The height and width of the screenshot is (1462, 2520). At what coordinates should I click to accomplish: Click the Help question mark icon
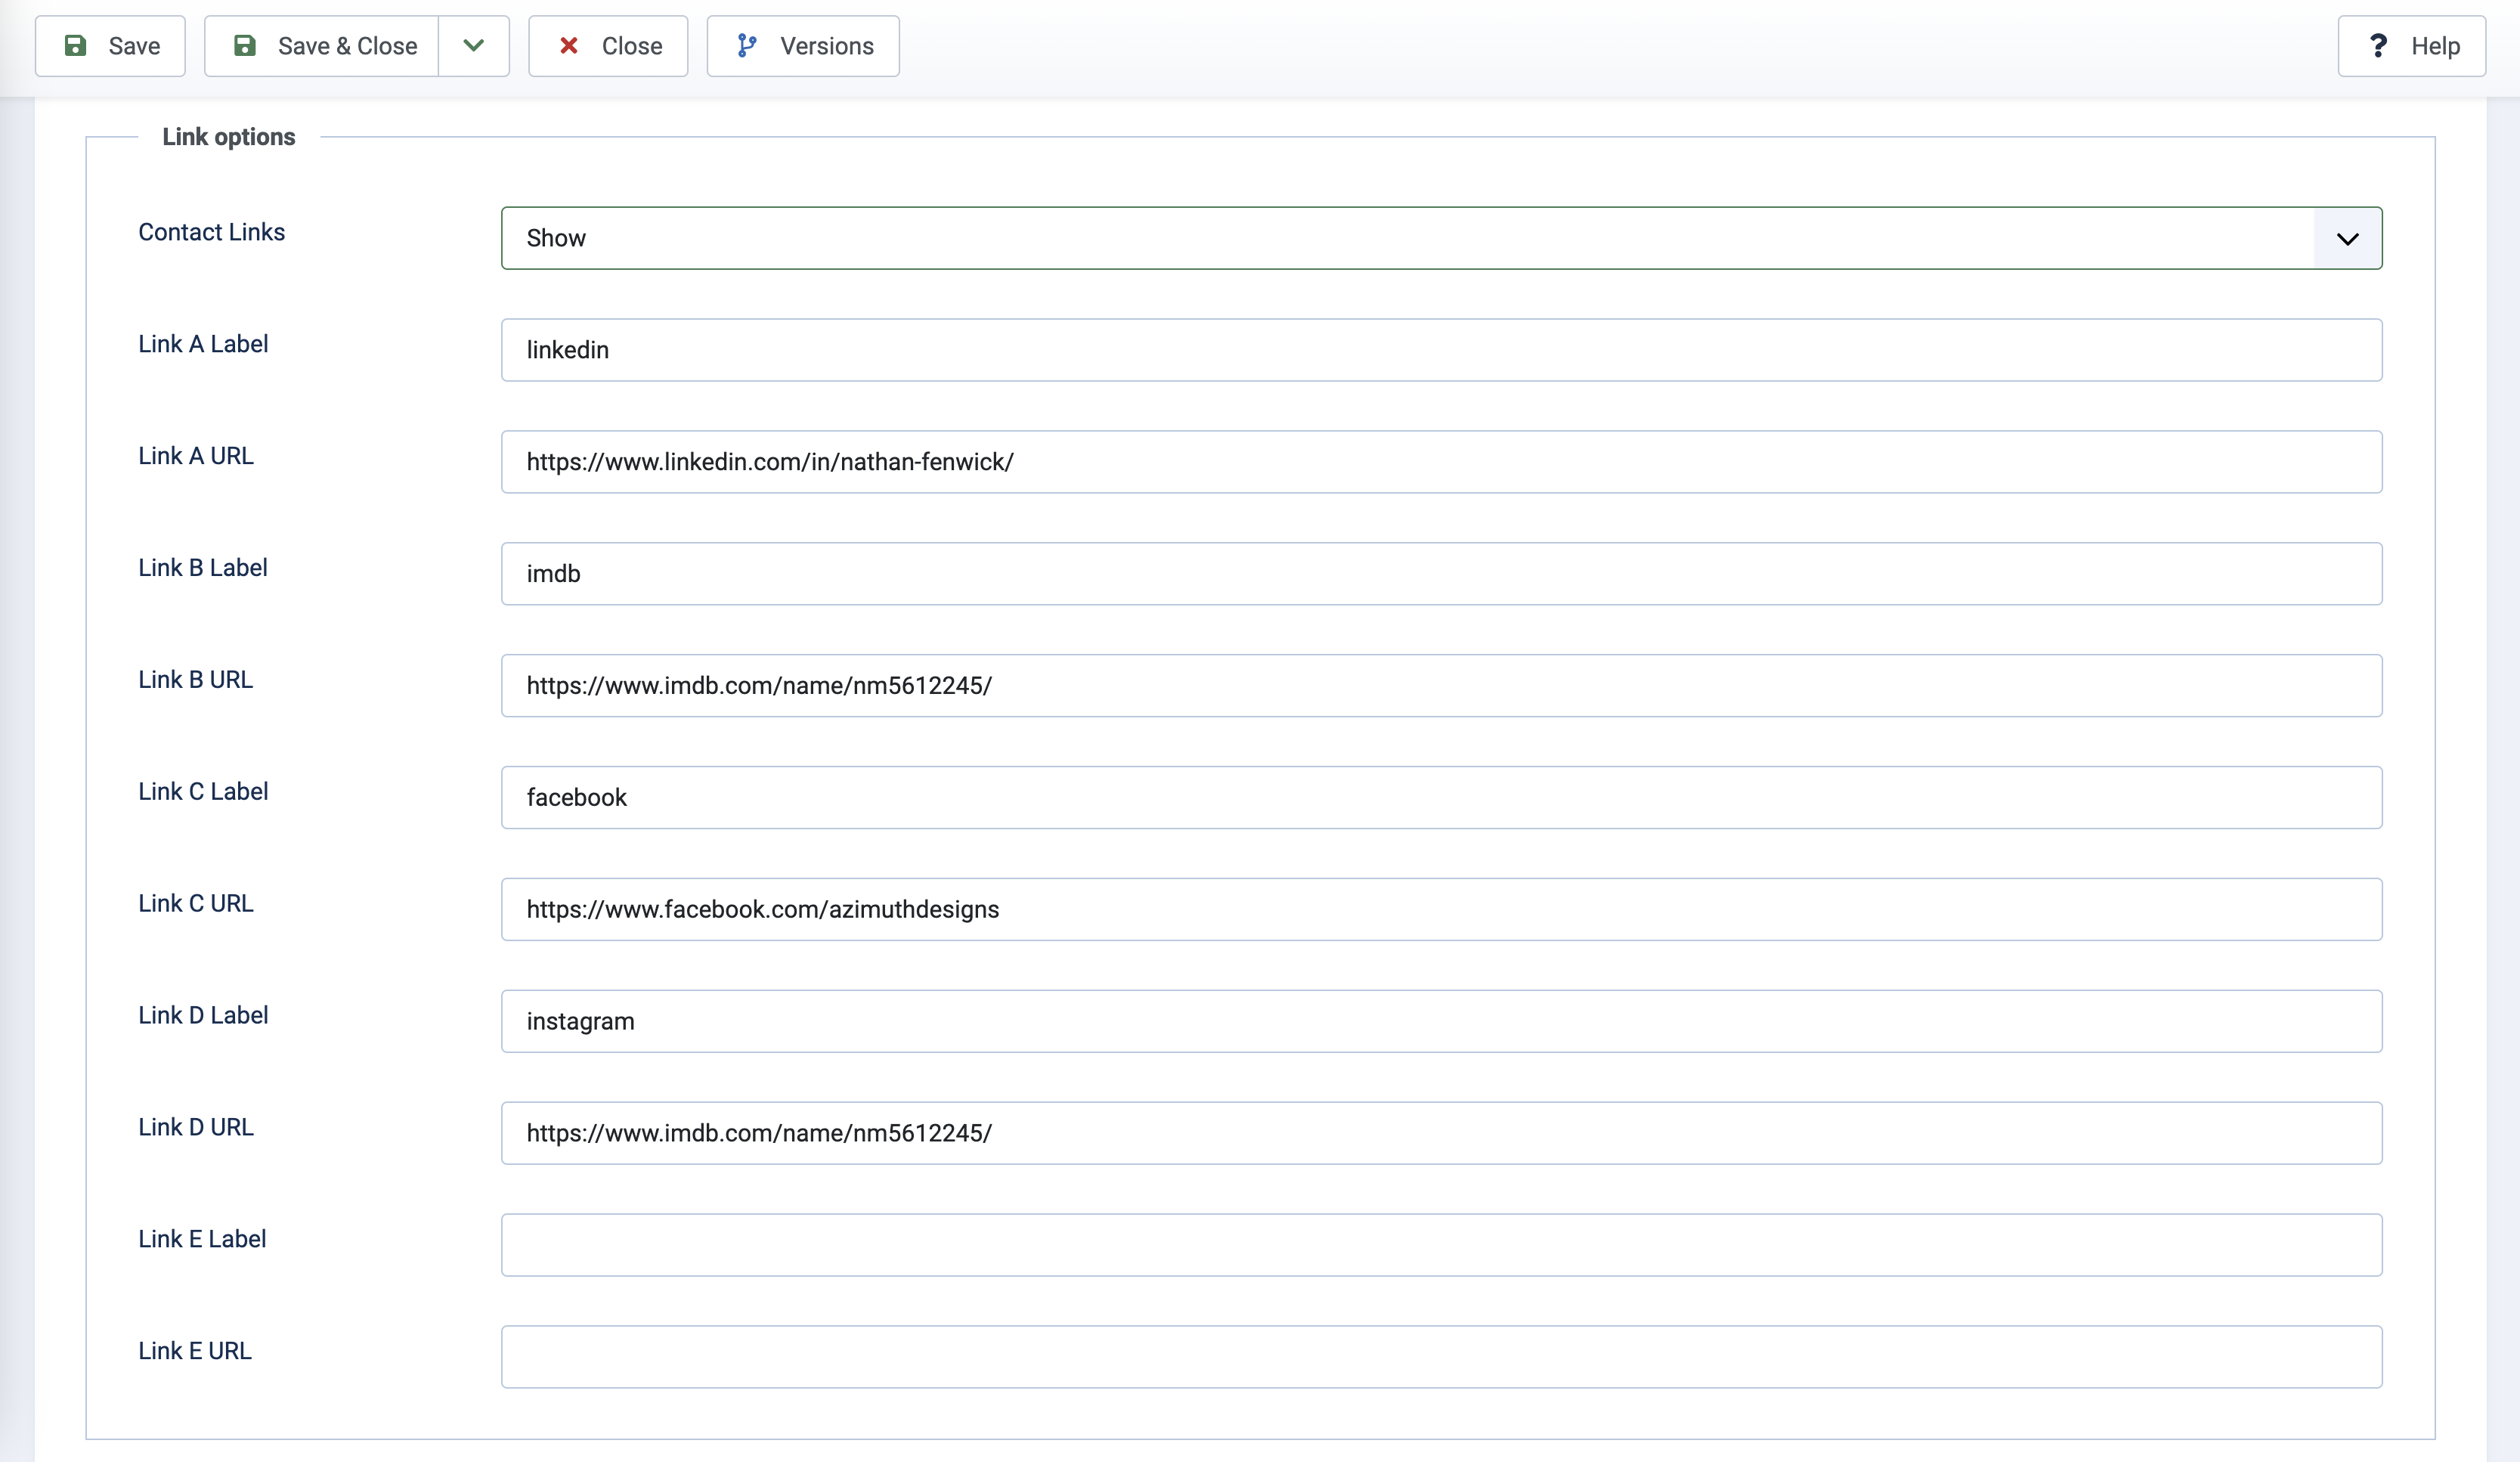click(2378, 46)
